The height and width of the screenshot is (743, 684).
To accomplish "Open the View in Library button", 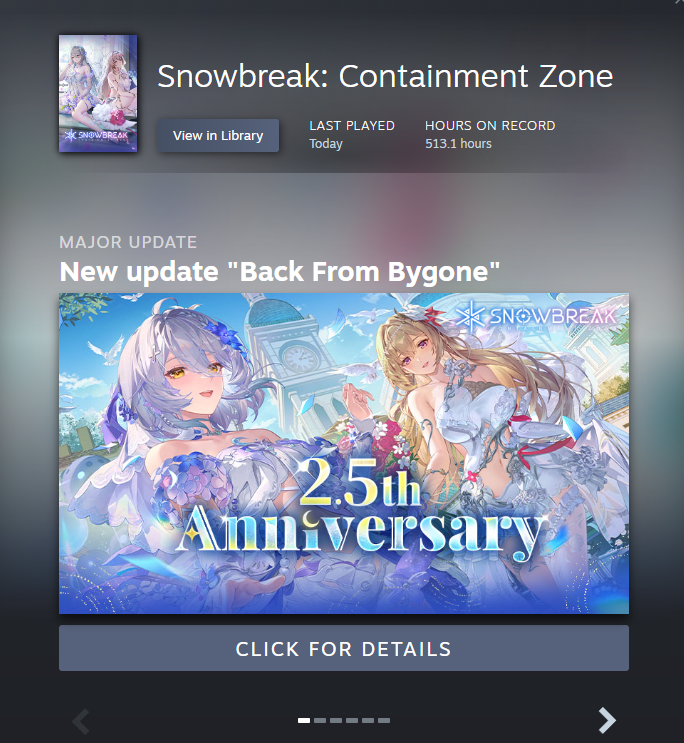I will (218, 136).
